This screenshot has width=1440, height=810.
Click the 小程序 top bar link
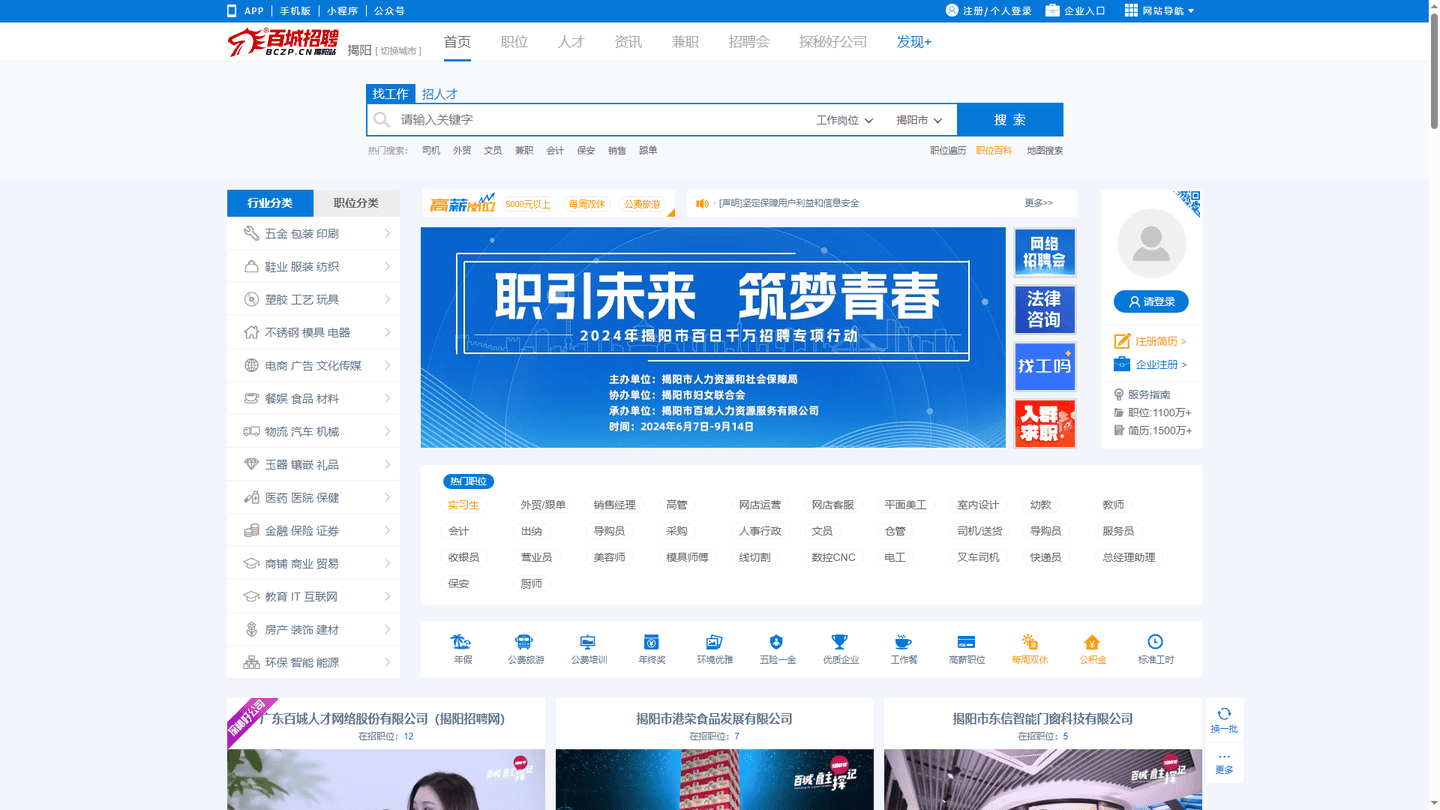[342, 11]
